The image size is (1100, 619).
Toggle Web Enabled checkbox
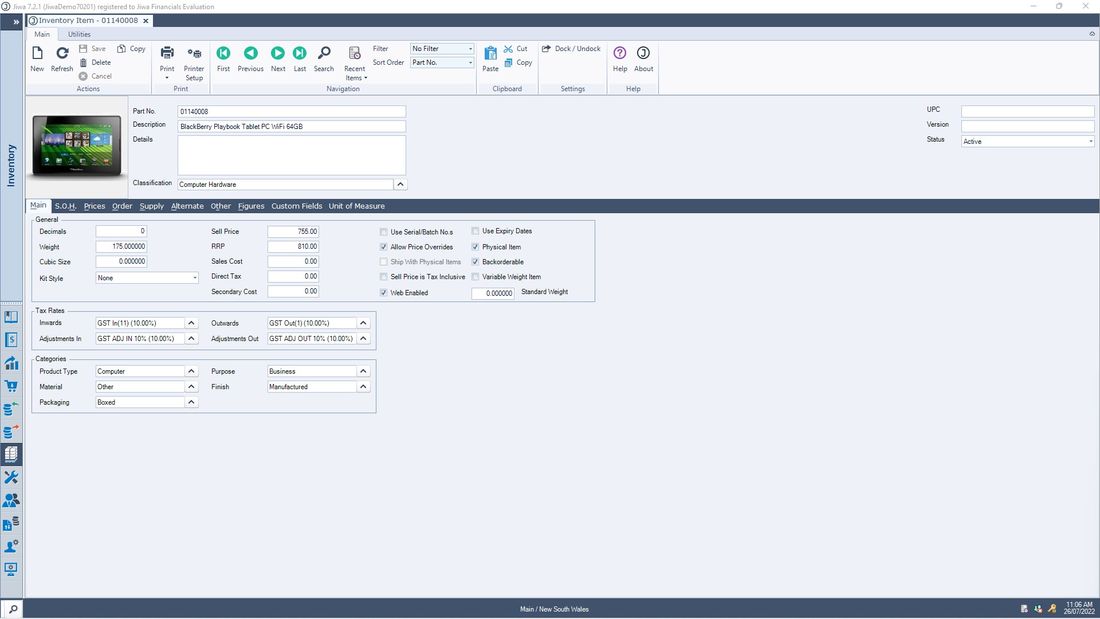[x=384, y=293]
